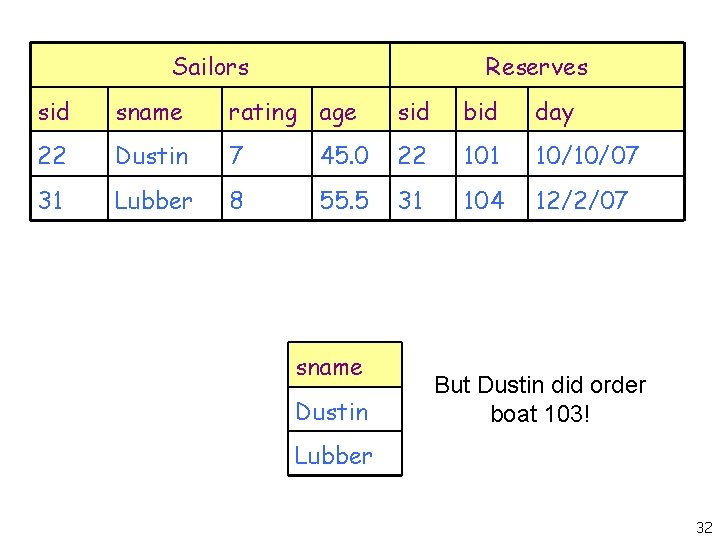720x540 pixels.
Task: Select age value 55.5
Action: coord(345,200)
